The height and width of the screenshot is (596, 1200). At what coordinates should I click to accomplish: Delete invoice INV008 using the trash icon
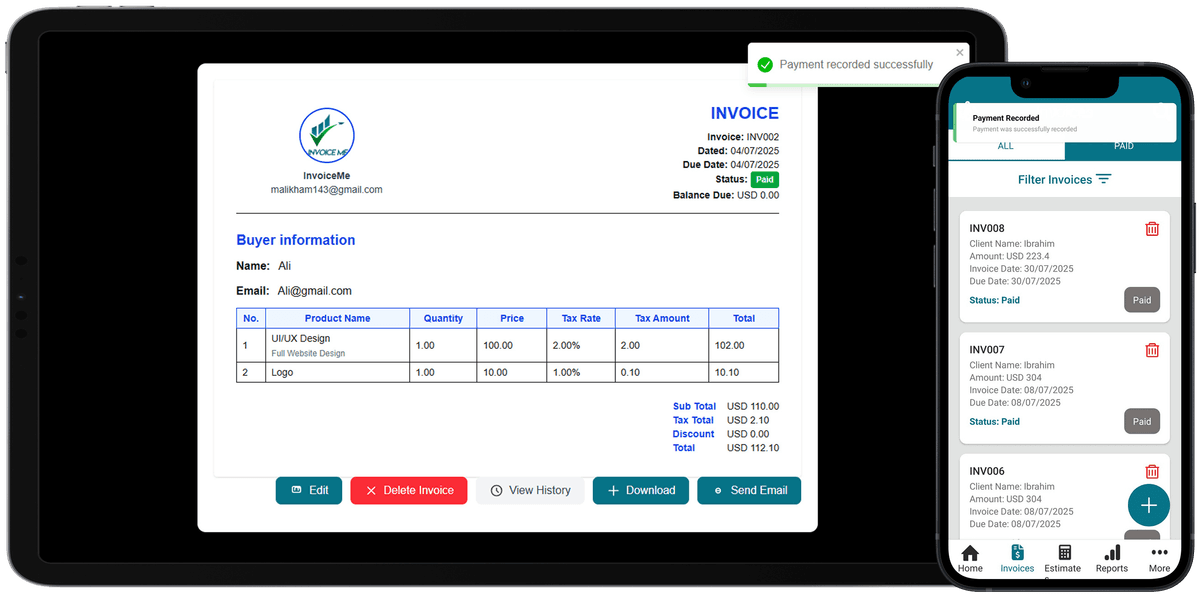point(1152,228)
